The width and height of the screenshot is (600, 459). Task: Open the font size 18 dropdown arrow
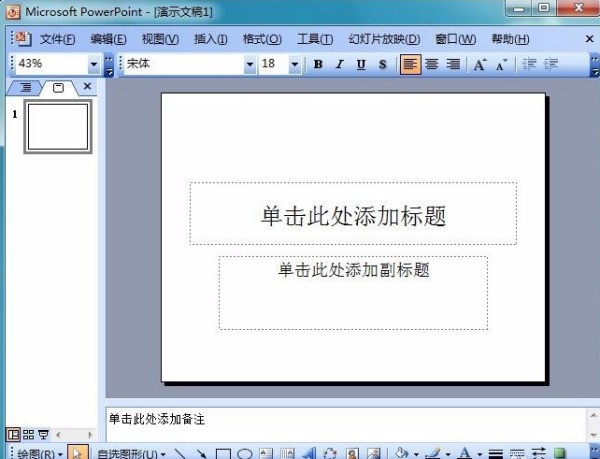[x=295, y=64]
